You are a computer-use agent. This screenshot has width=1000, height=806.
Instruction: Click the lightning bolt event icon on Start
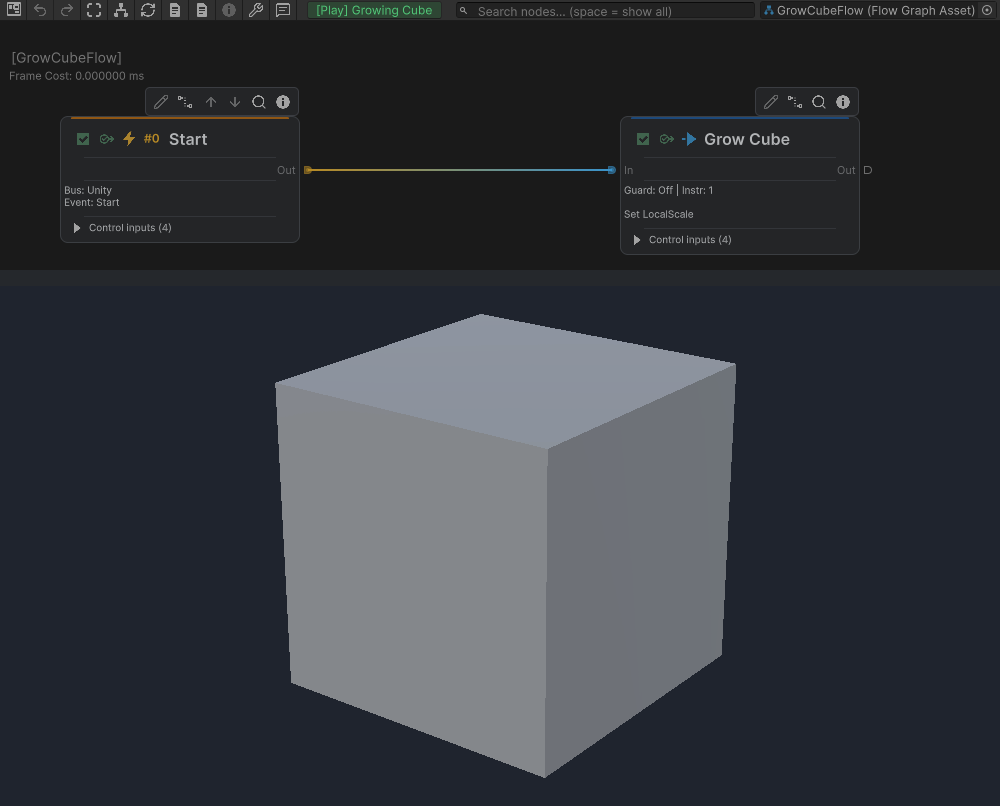pos(129,138)
